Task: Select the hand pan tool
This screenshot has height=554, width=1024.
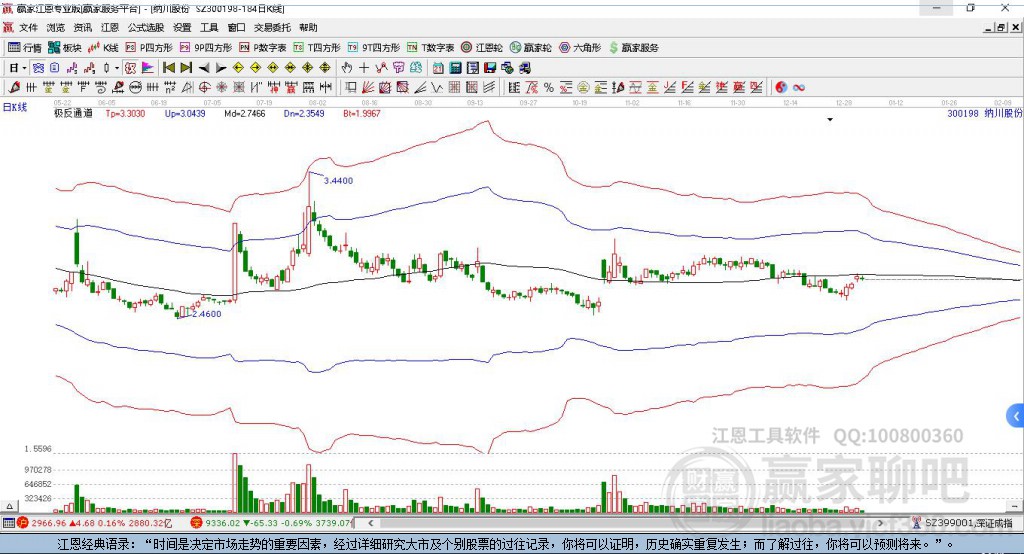Action: (347, 68)
